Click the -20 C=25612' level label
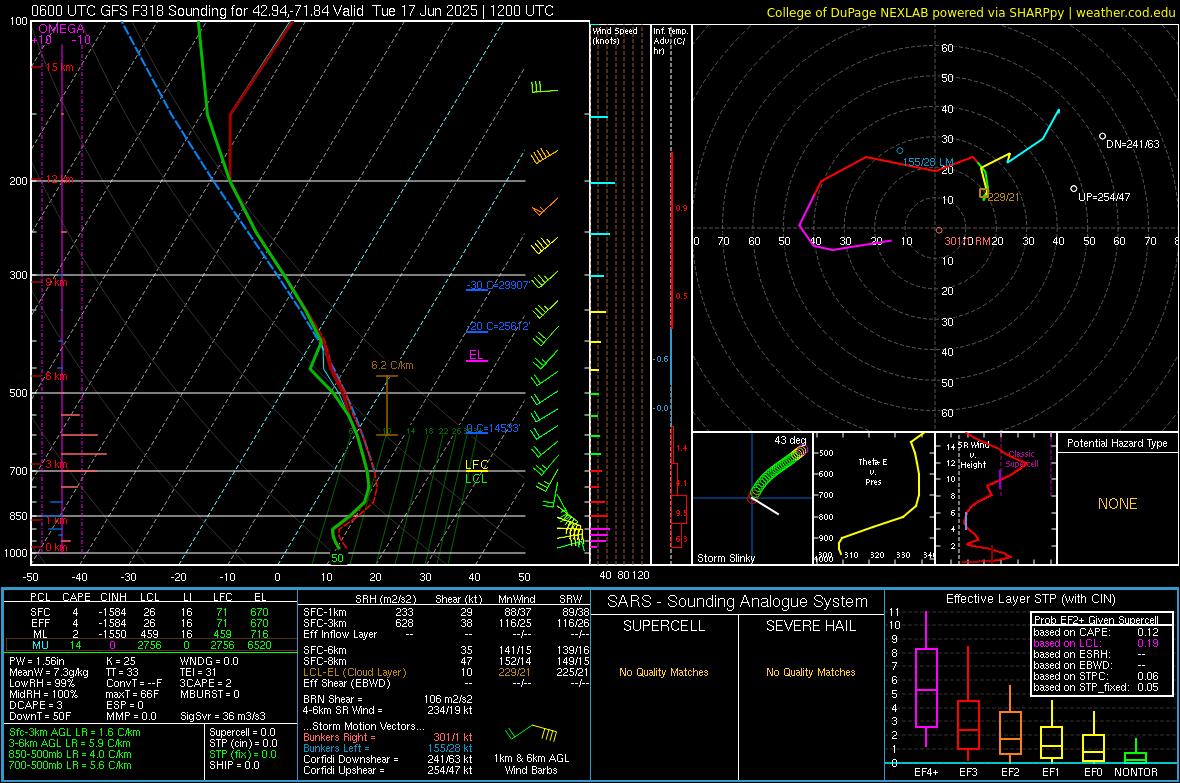This screenshot has width=1180, height=783. coord(498,326)
